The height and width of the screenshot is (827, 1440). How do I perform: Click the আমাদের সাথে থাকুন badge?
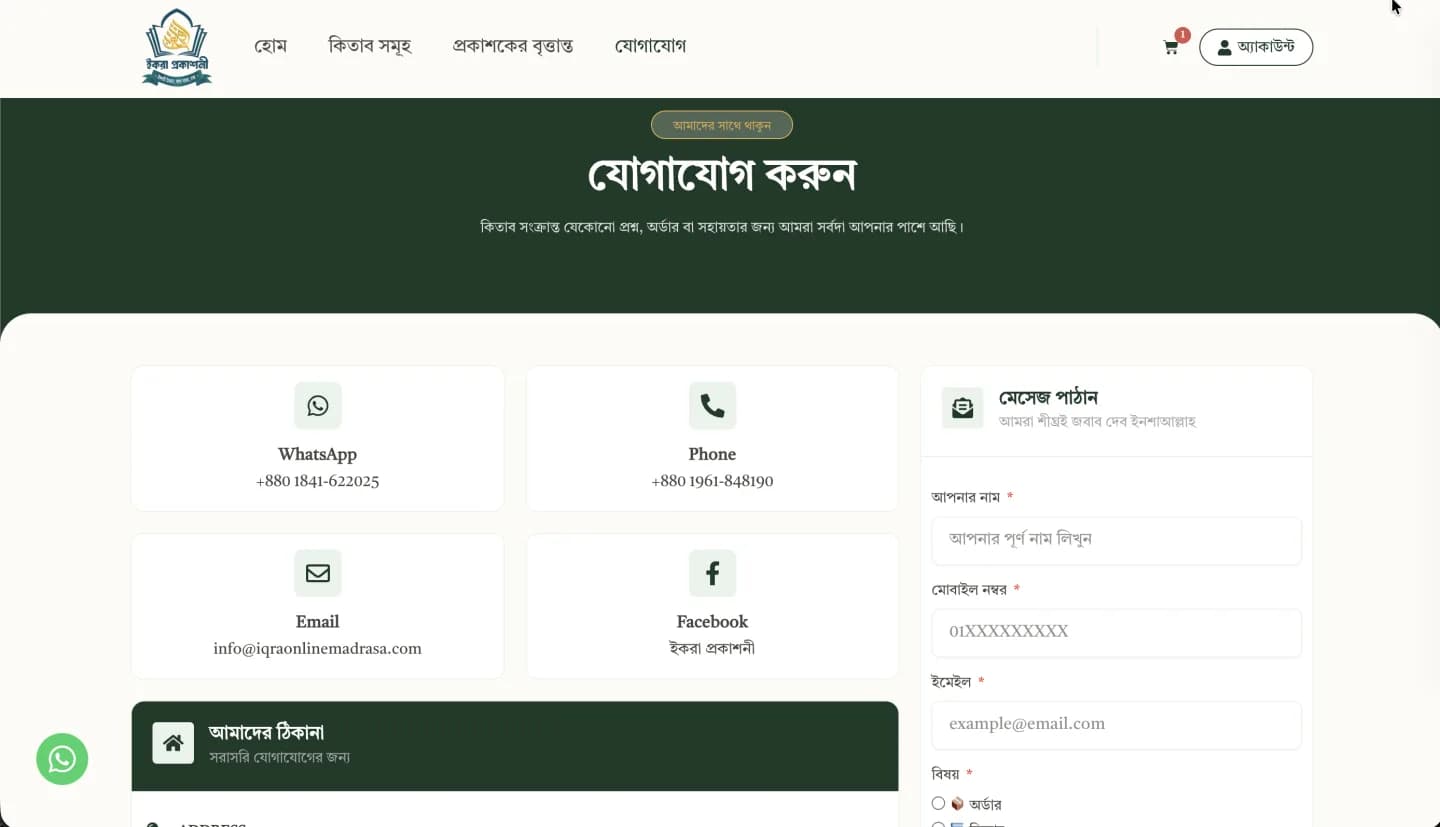[x=722, y=125]
